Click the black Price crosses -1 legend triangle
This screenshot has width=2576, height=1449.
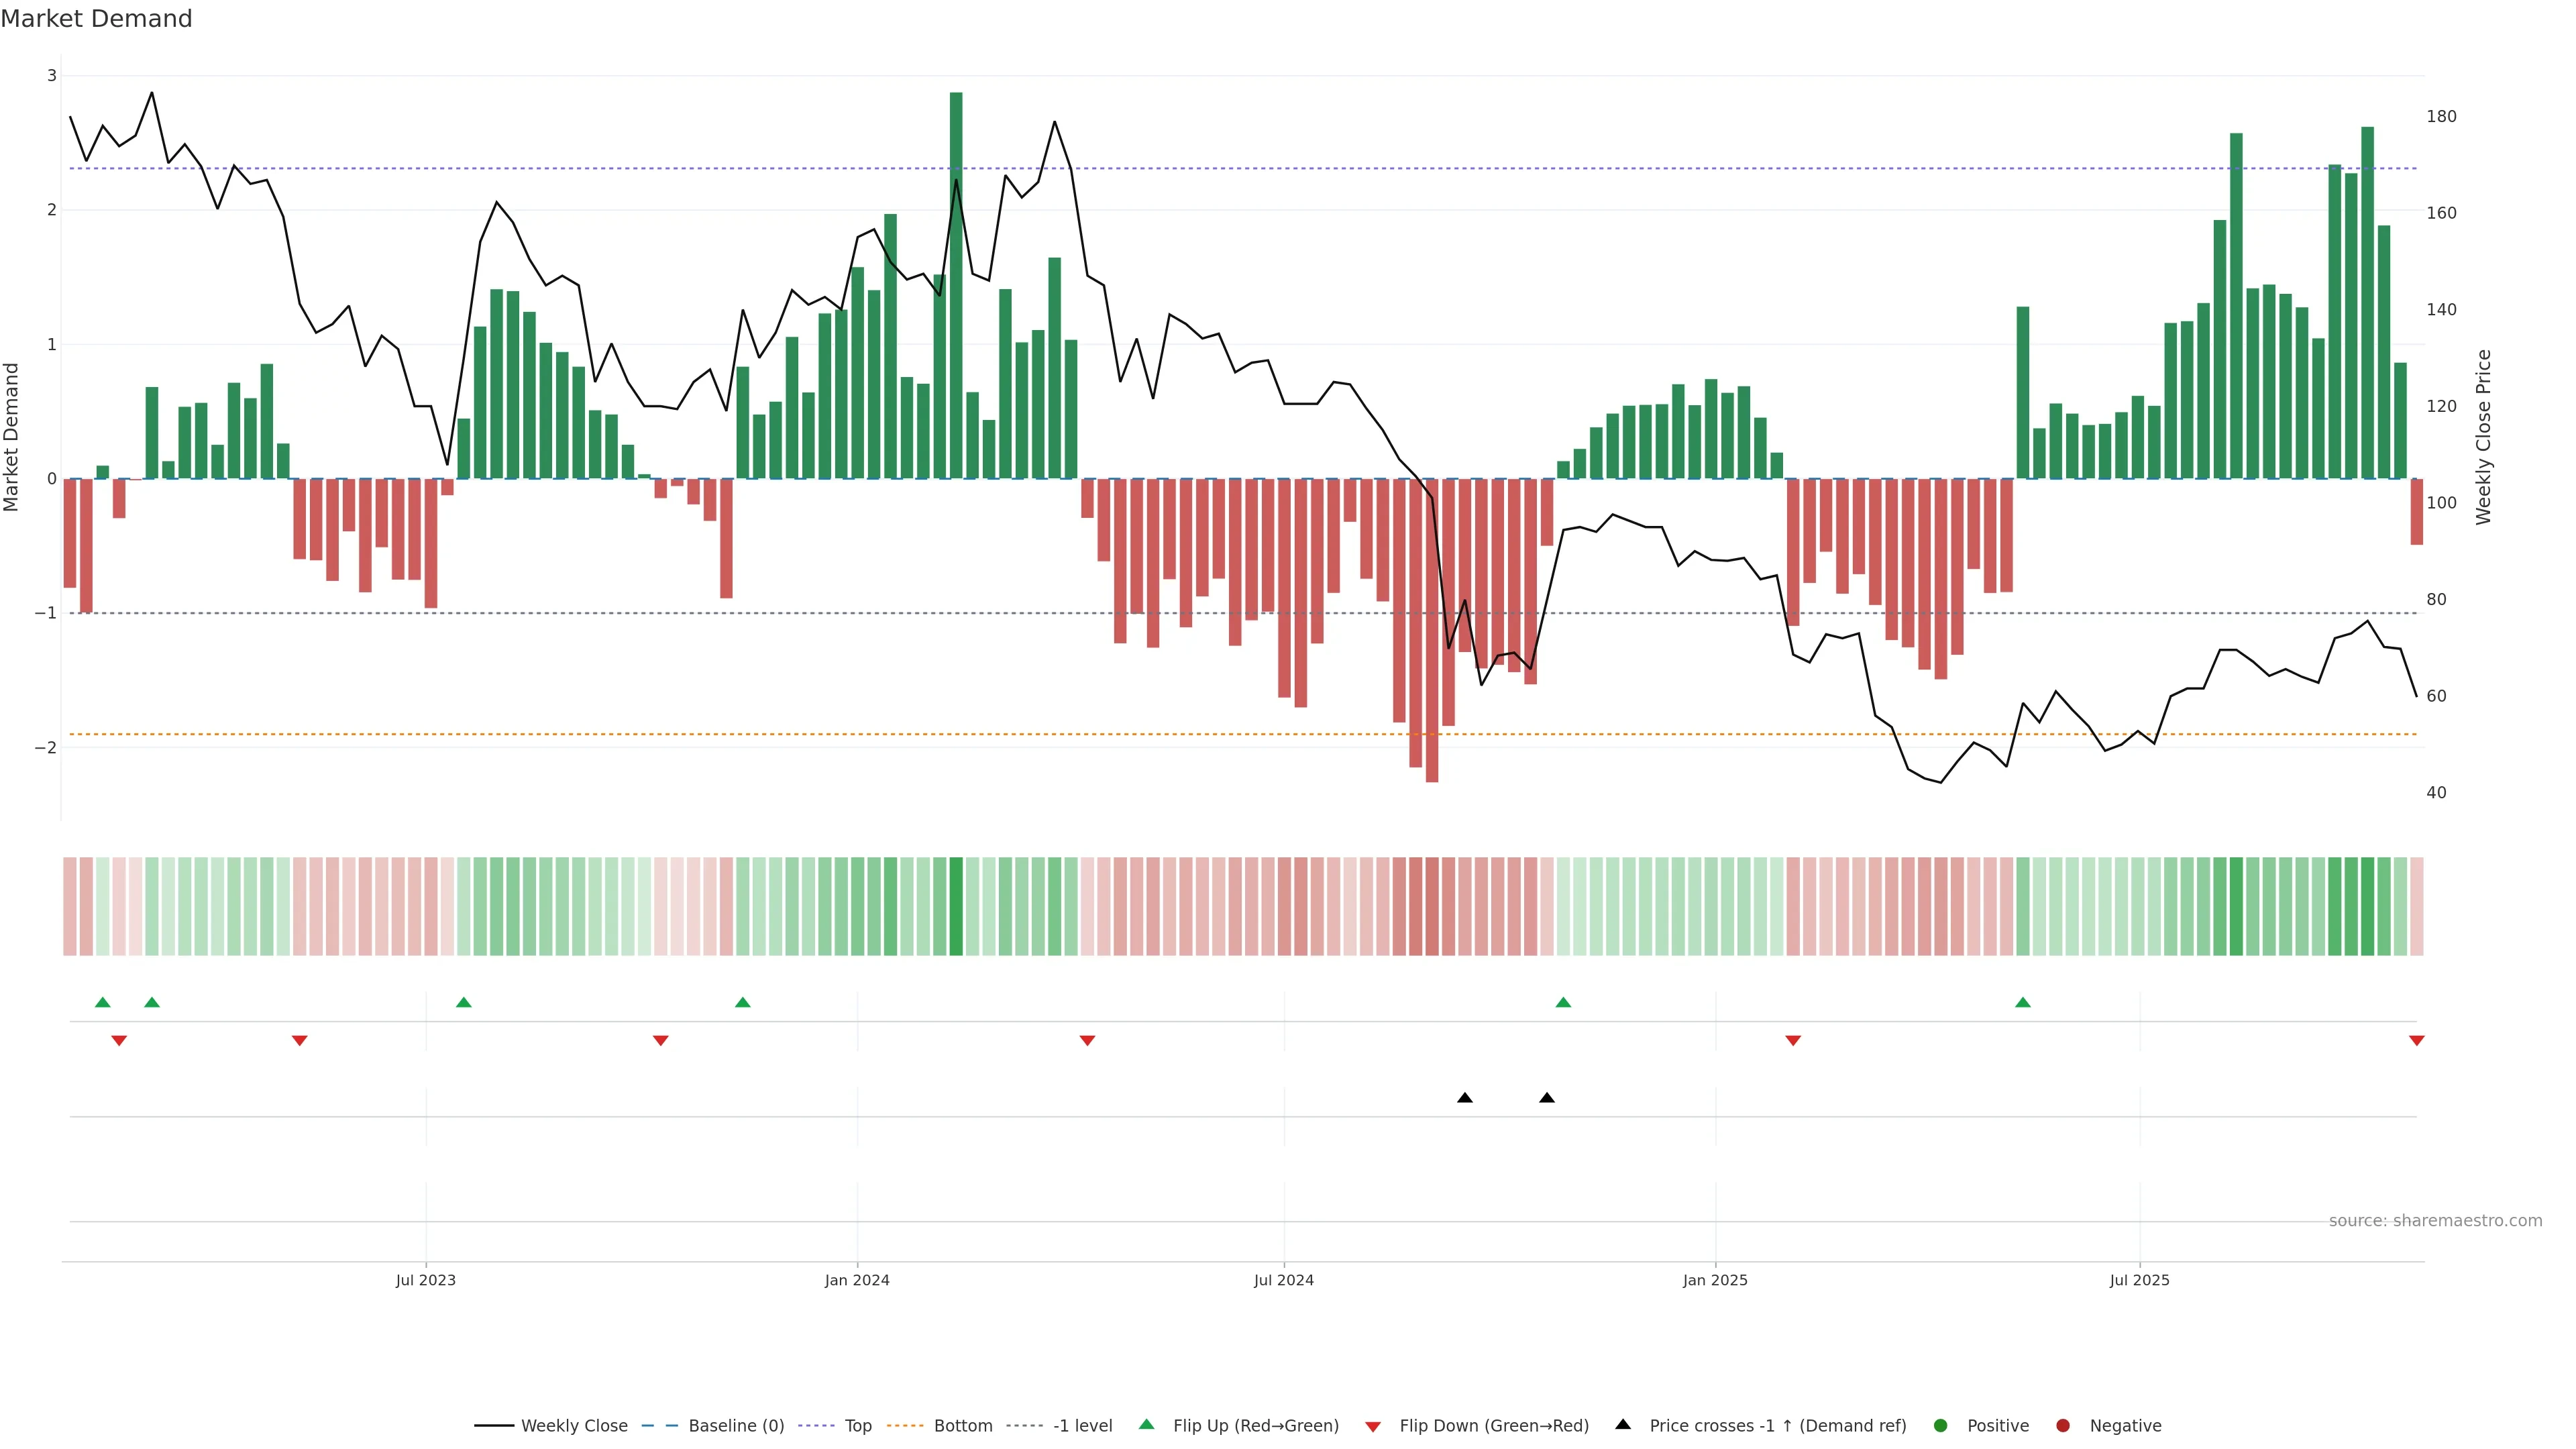pos(1623,1425)
